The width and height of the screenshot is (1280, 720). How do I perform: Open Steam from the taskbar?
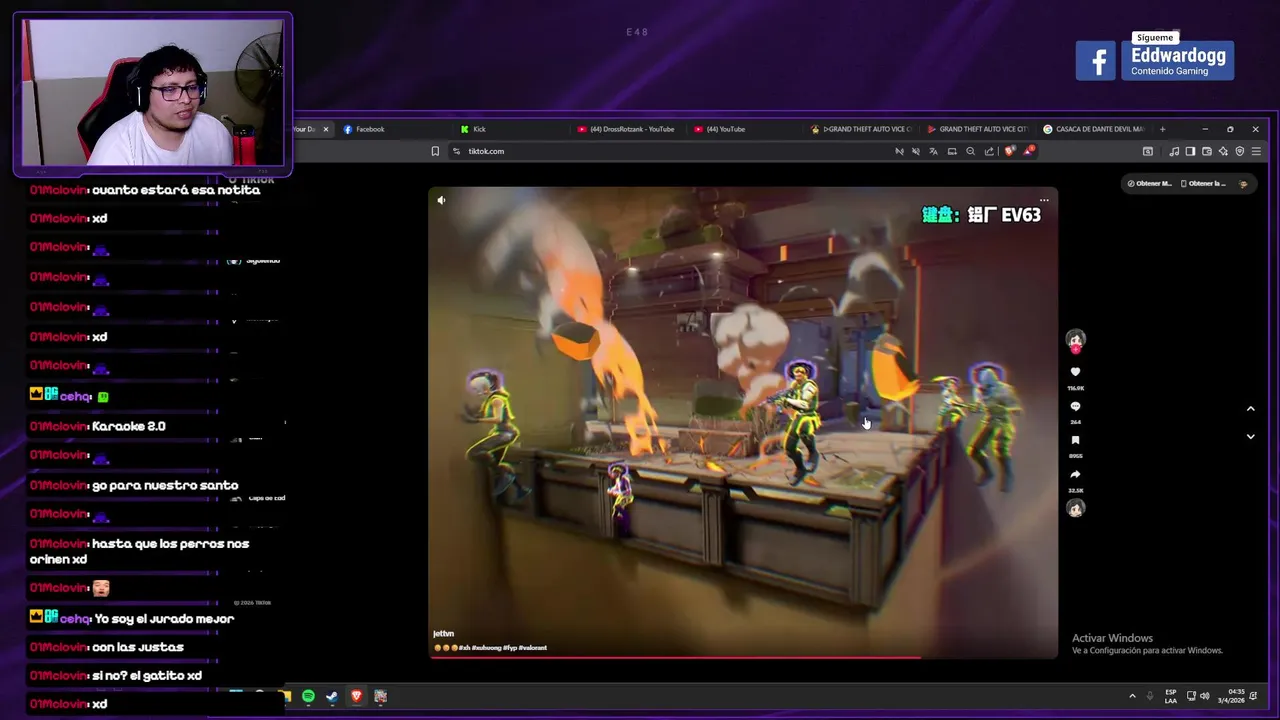[332, 696]
